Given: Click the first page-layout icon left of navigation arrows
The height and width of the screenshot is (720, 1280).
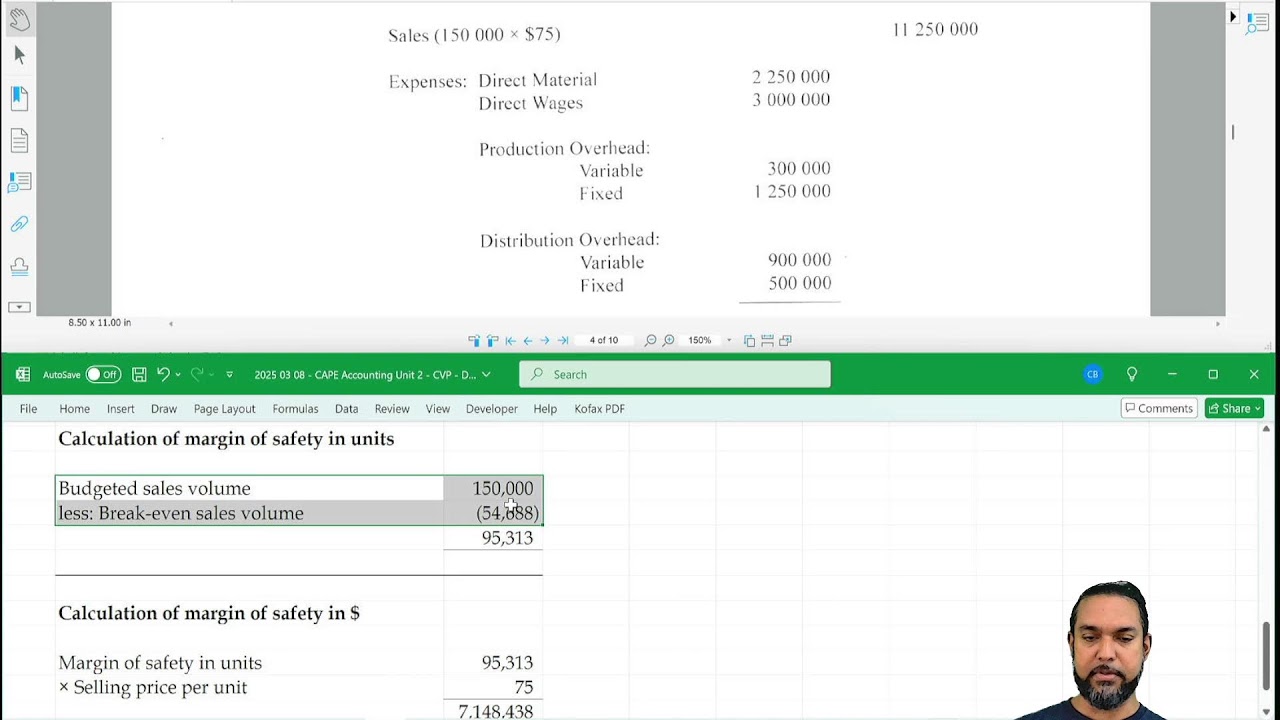Looking at the screenshot, I should [x=474, y=341].
